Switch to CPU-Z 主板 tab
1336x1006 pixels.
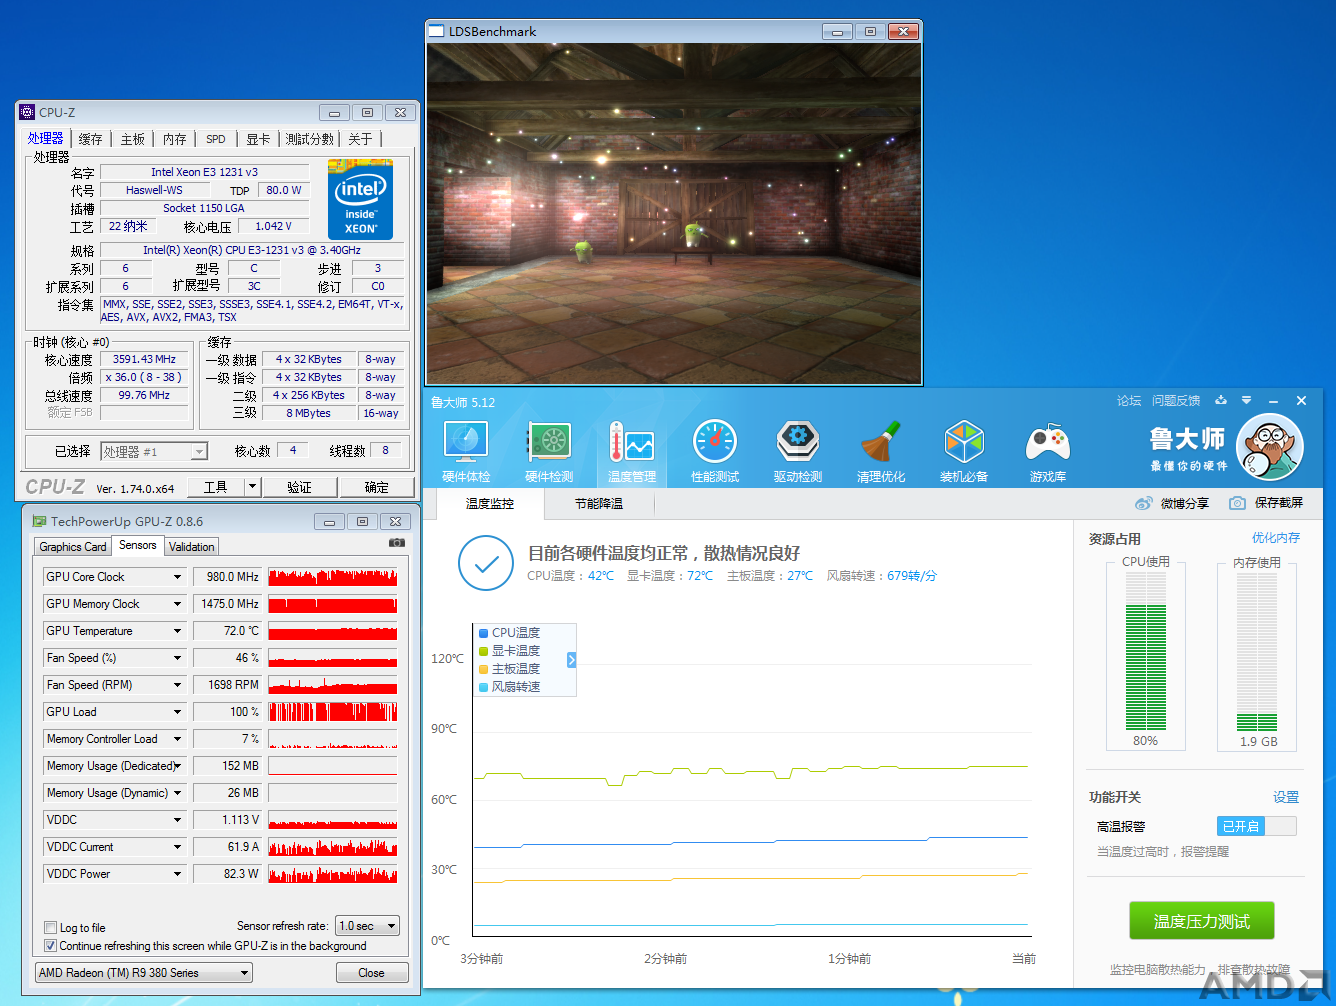pos(133,139)
